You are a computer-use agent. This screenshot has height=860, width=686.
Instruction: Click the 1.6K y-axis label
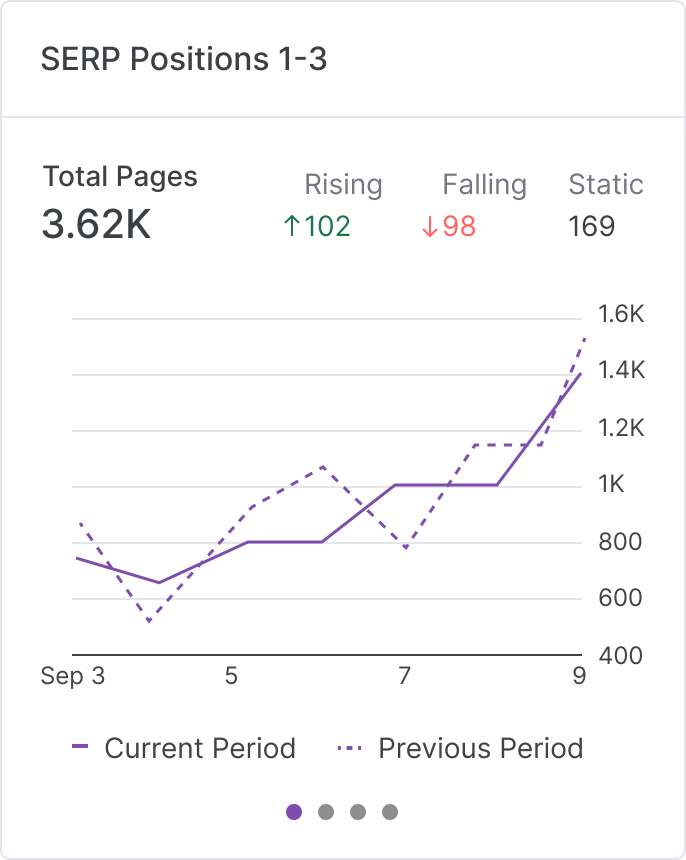(622, 313)
